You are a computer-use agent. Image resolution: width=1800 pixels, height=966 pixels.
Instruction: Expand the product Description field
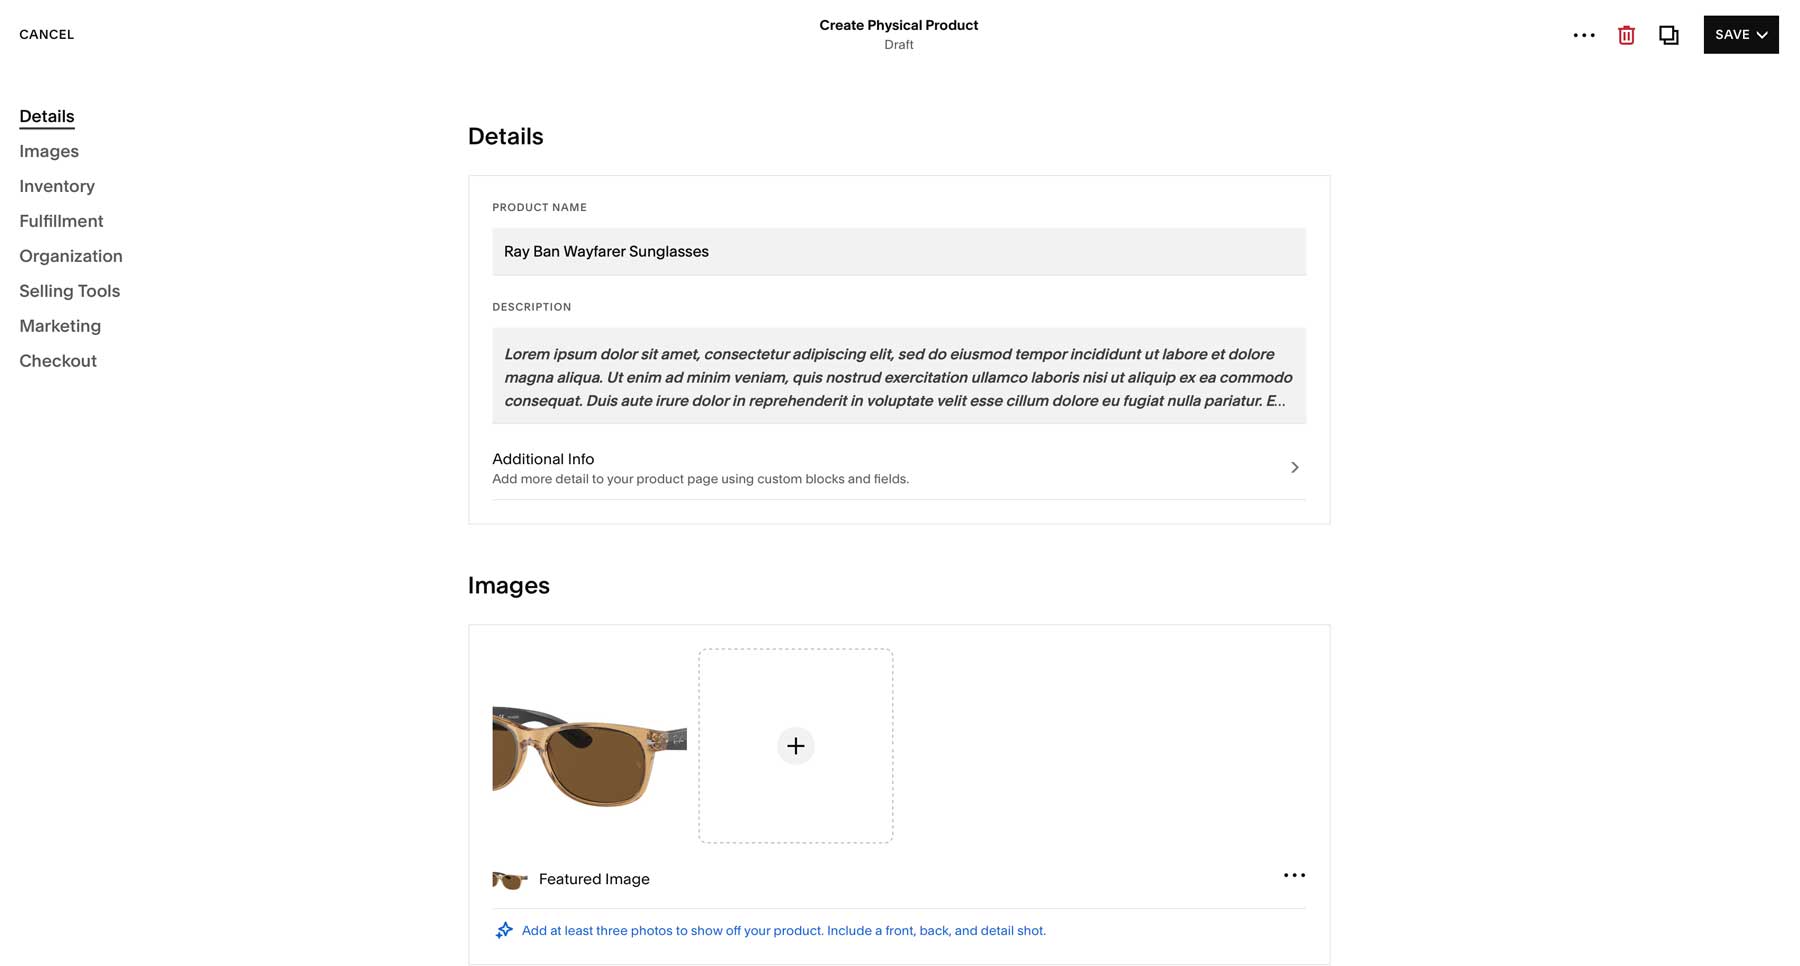pyautogui.click(x=898, y=377)
